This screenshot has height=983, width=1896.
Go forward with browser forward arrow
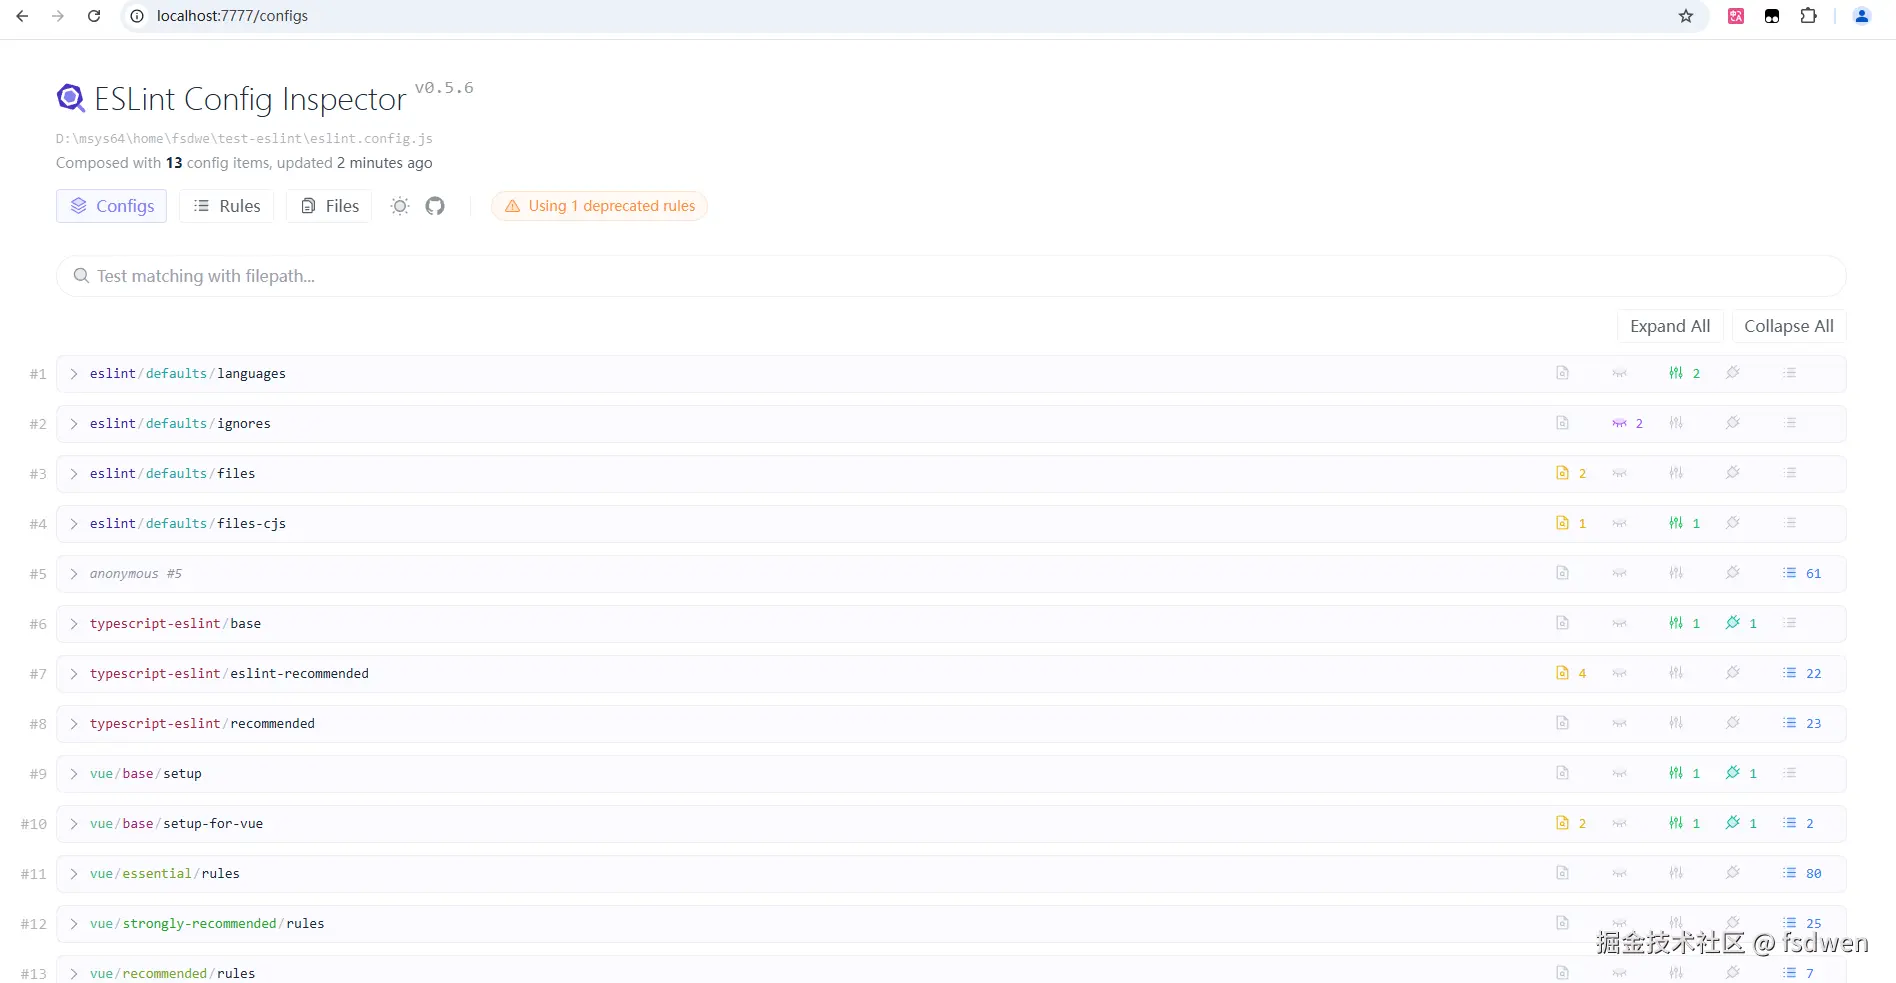click(58, 16)
